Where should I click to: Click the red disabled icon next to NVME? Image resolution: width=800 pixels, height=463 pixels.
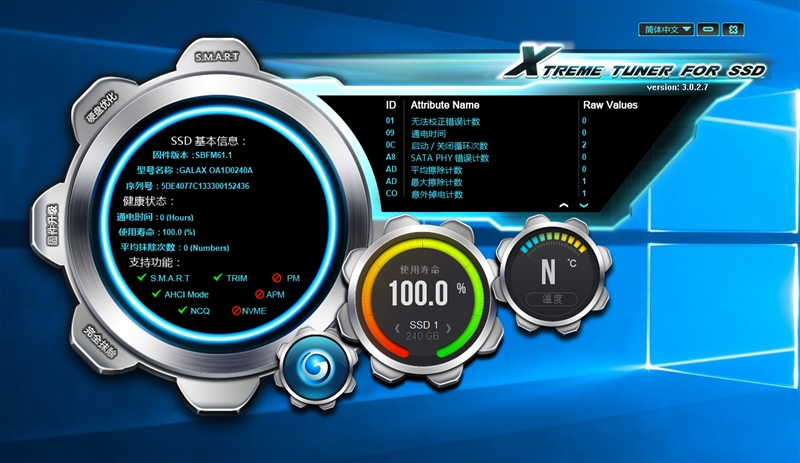point(237,311)
